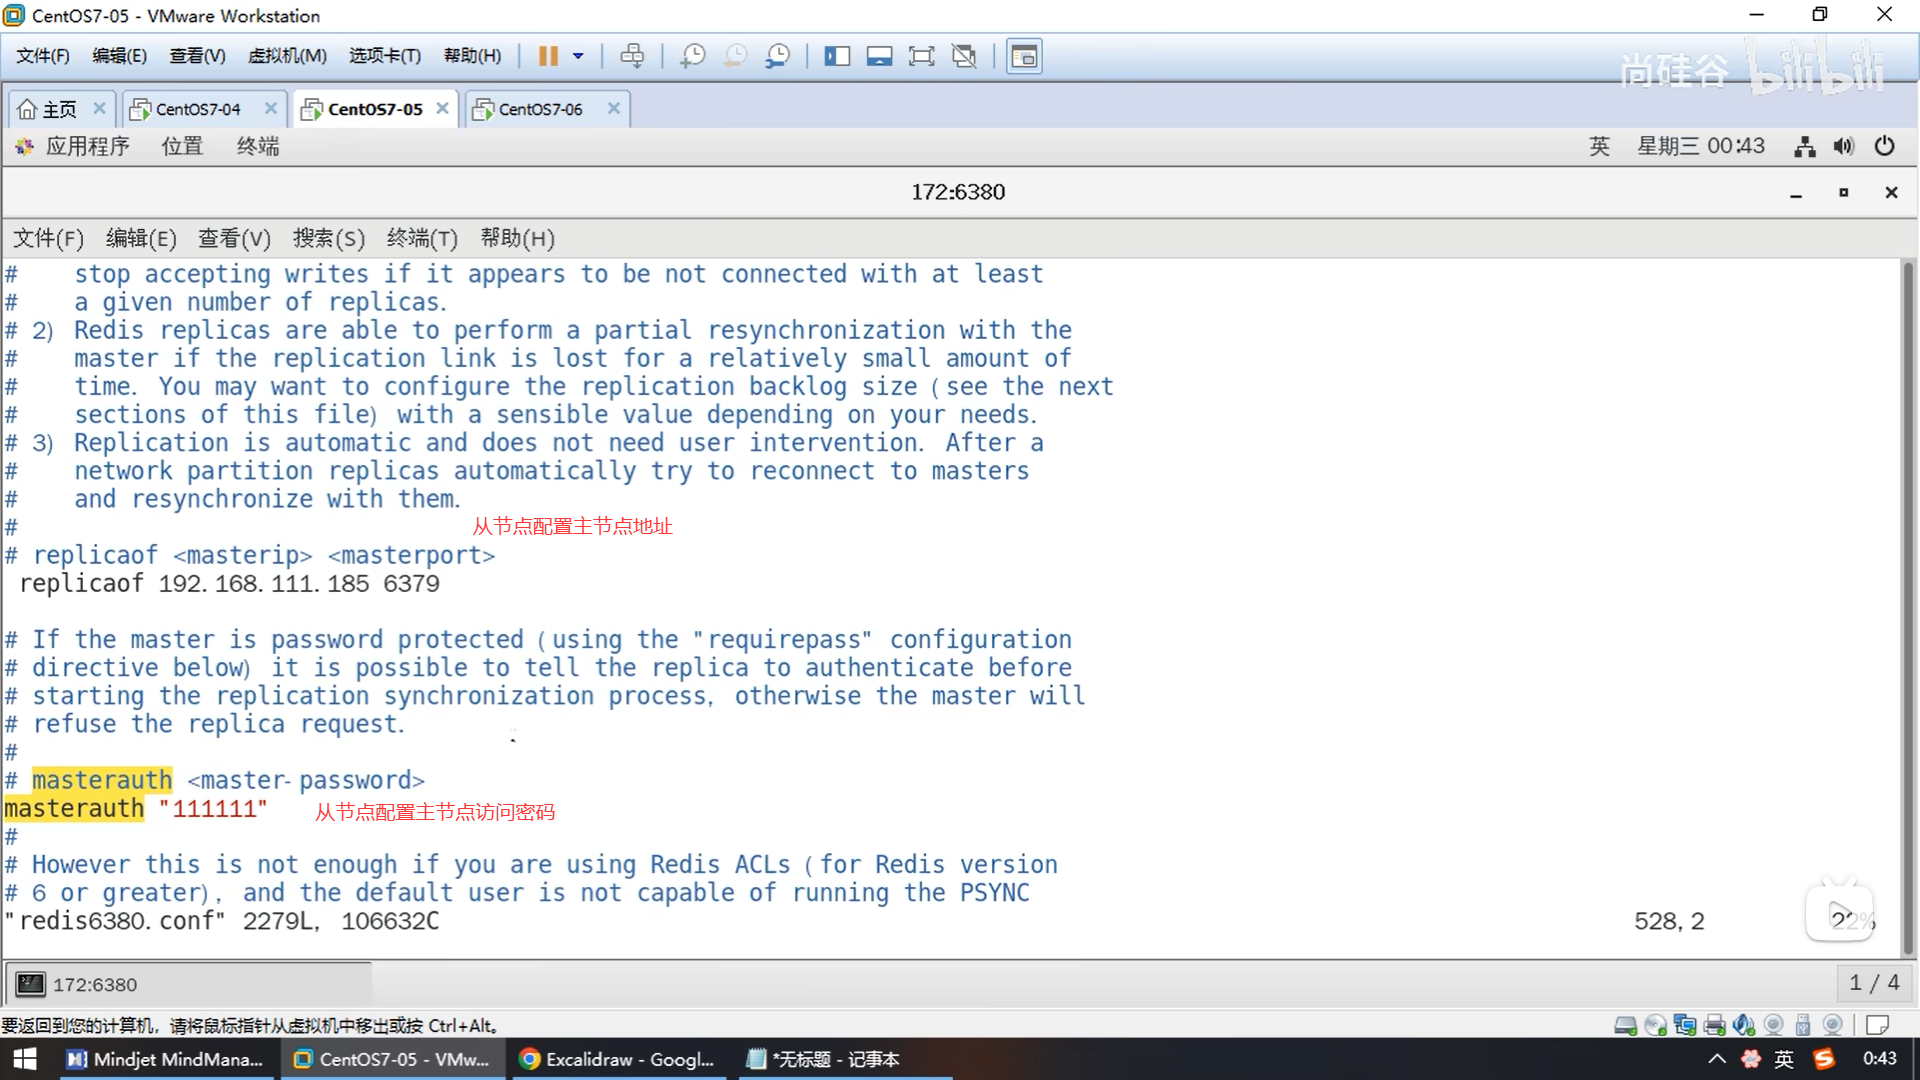This screenshot has height=1080, width=1920.
Task: Open the 虚拟机(M) menu
Action: [x=287, y=56]
